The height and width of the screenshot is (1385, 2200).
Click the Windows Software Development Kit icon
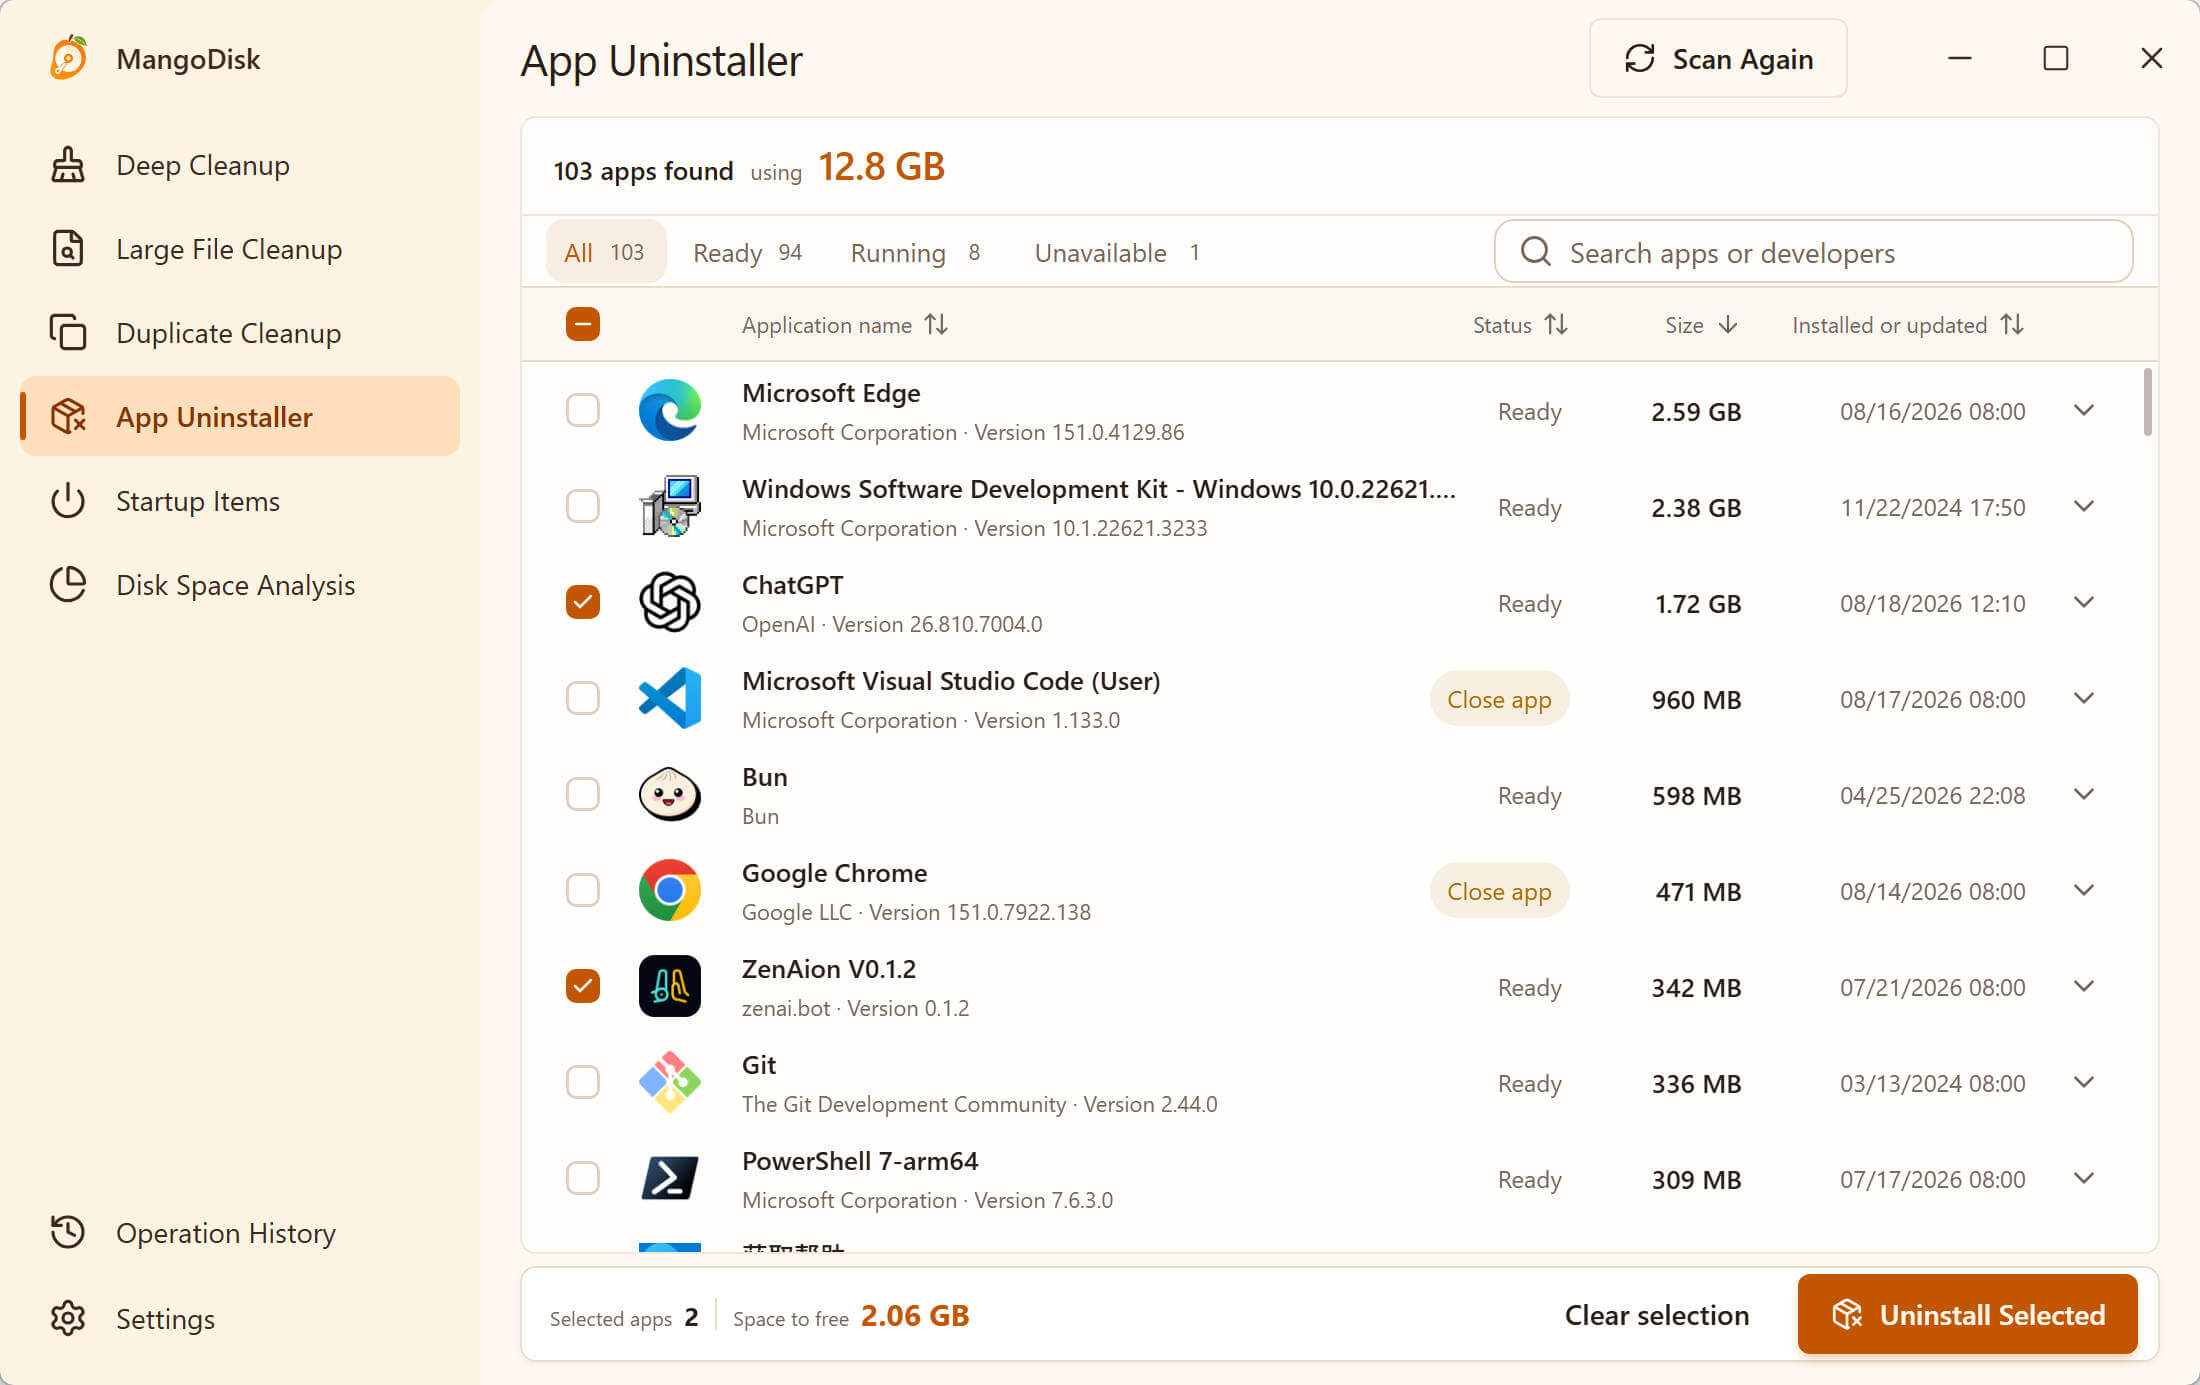coord(670,506)
